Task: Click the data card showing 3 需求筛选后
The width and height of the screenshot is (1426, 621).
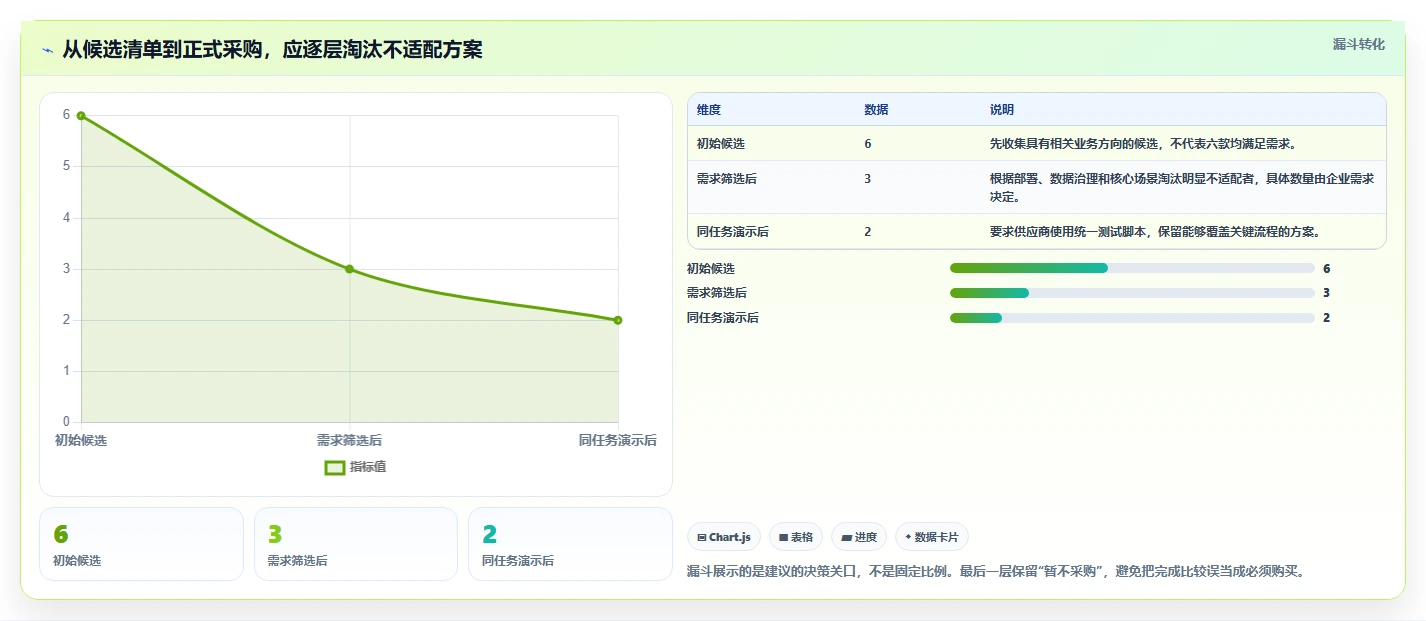Action: tap(356, 544)
